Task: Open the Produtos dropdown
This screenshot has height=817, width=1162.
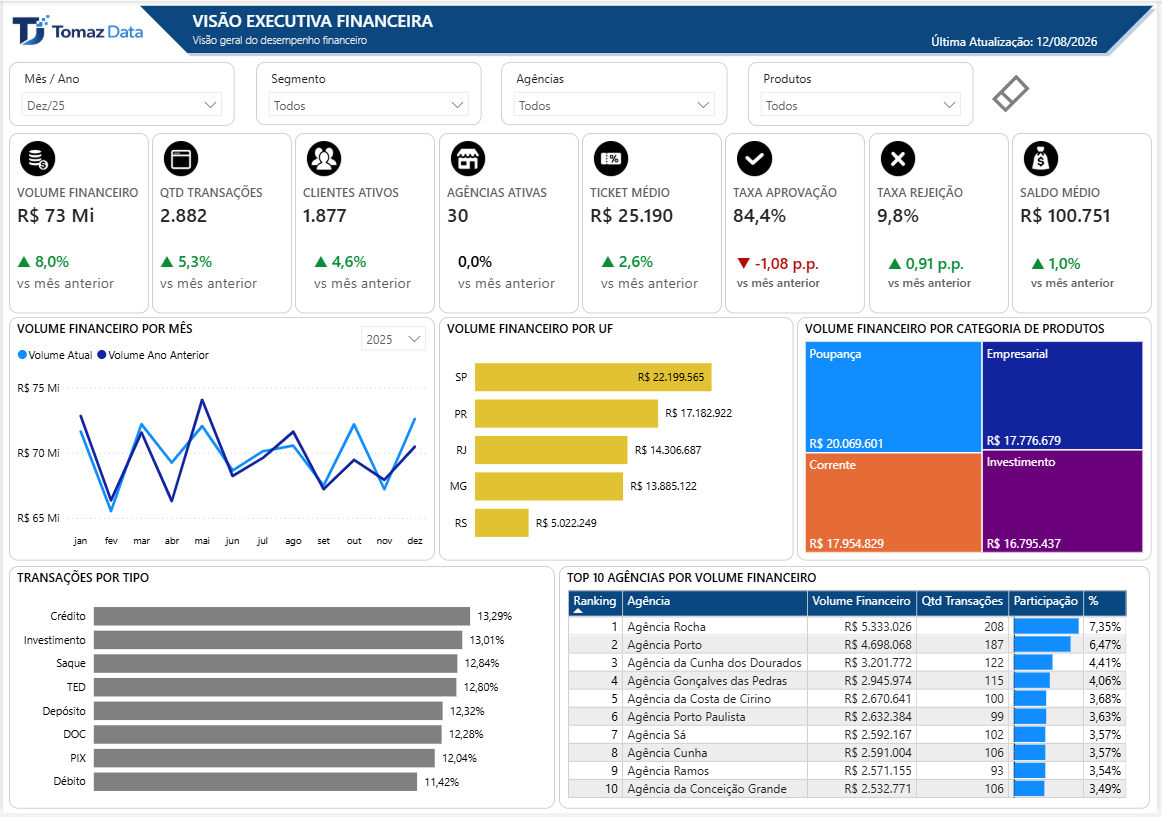Action: point(860,105)
